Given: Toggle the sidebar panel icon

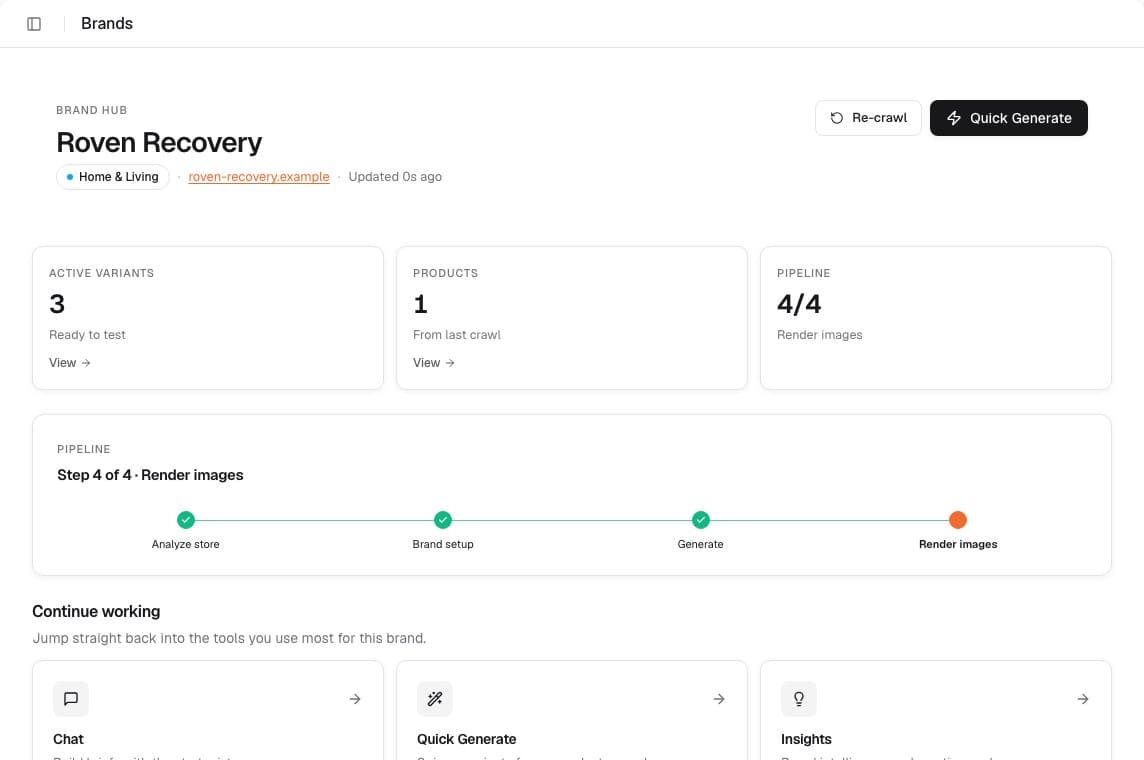Looking at the screenshot, I should [34, 24].
